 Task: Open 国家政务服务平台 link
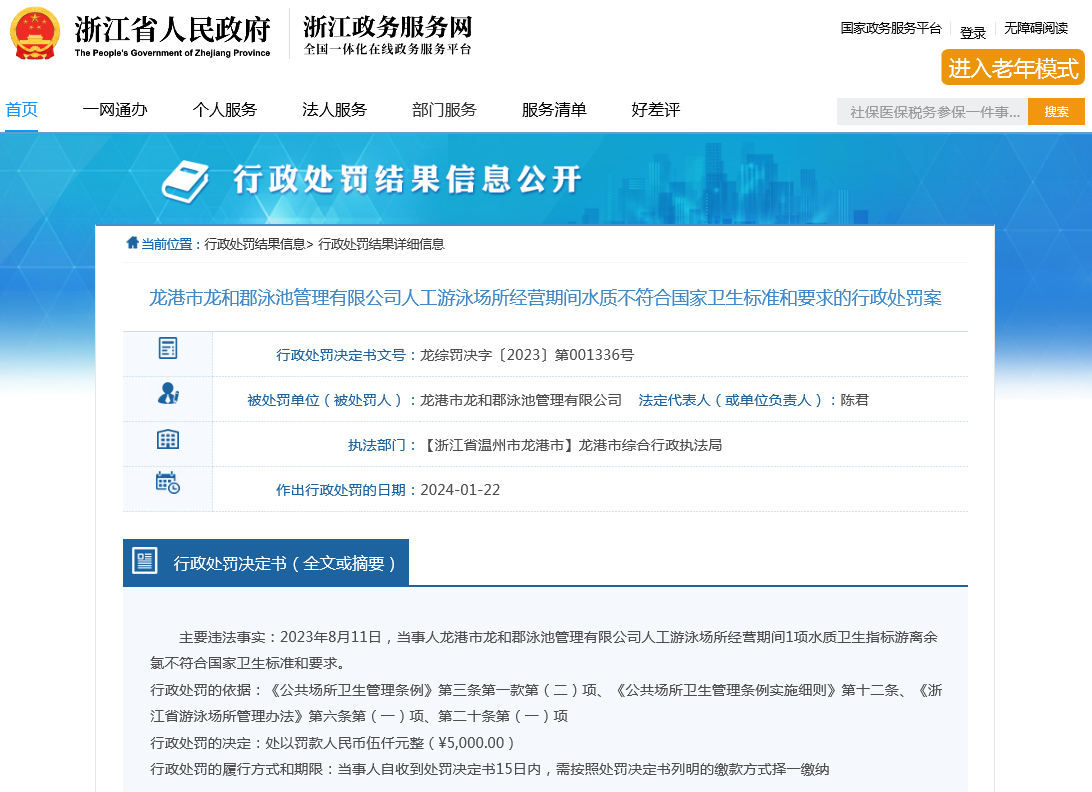891,28
